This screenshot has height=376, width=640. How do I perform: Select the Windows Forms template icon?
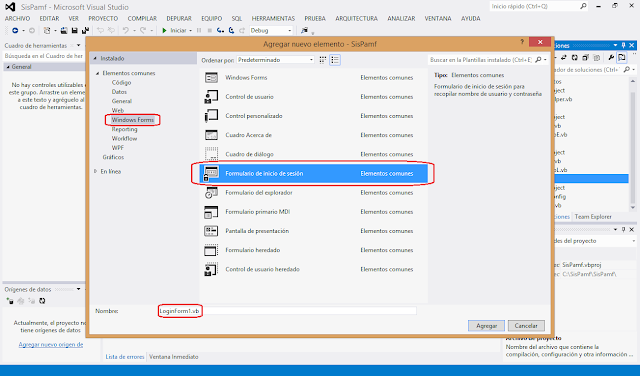[211, 78]
